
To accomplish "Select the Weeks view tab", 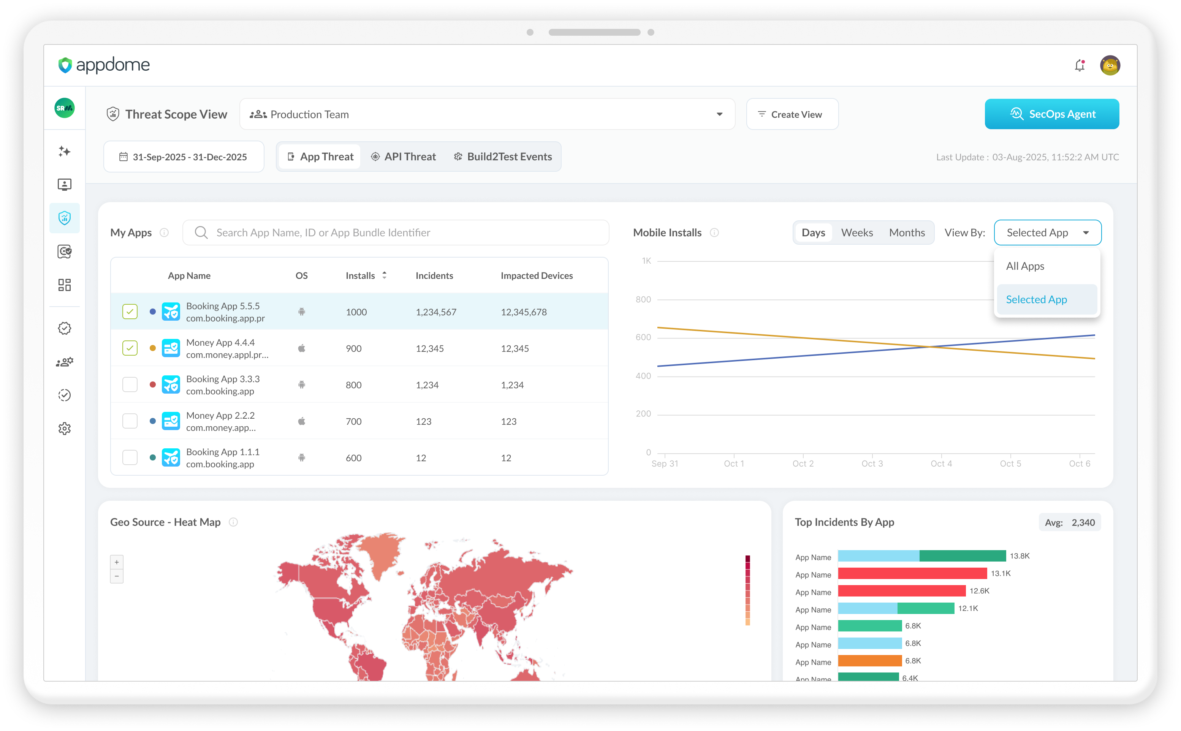I will (856, 233).
